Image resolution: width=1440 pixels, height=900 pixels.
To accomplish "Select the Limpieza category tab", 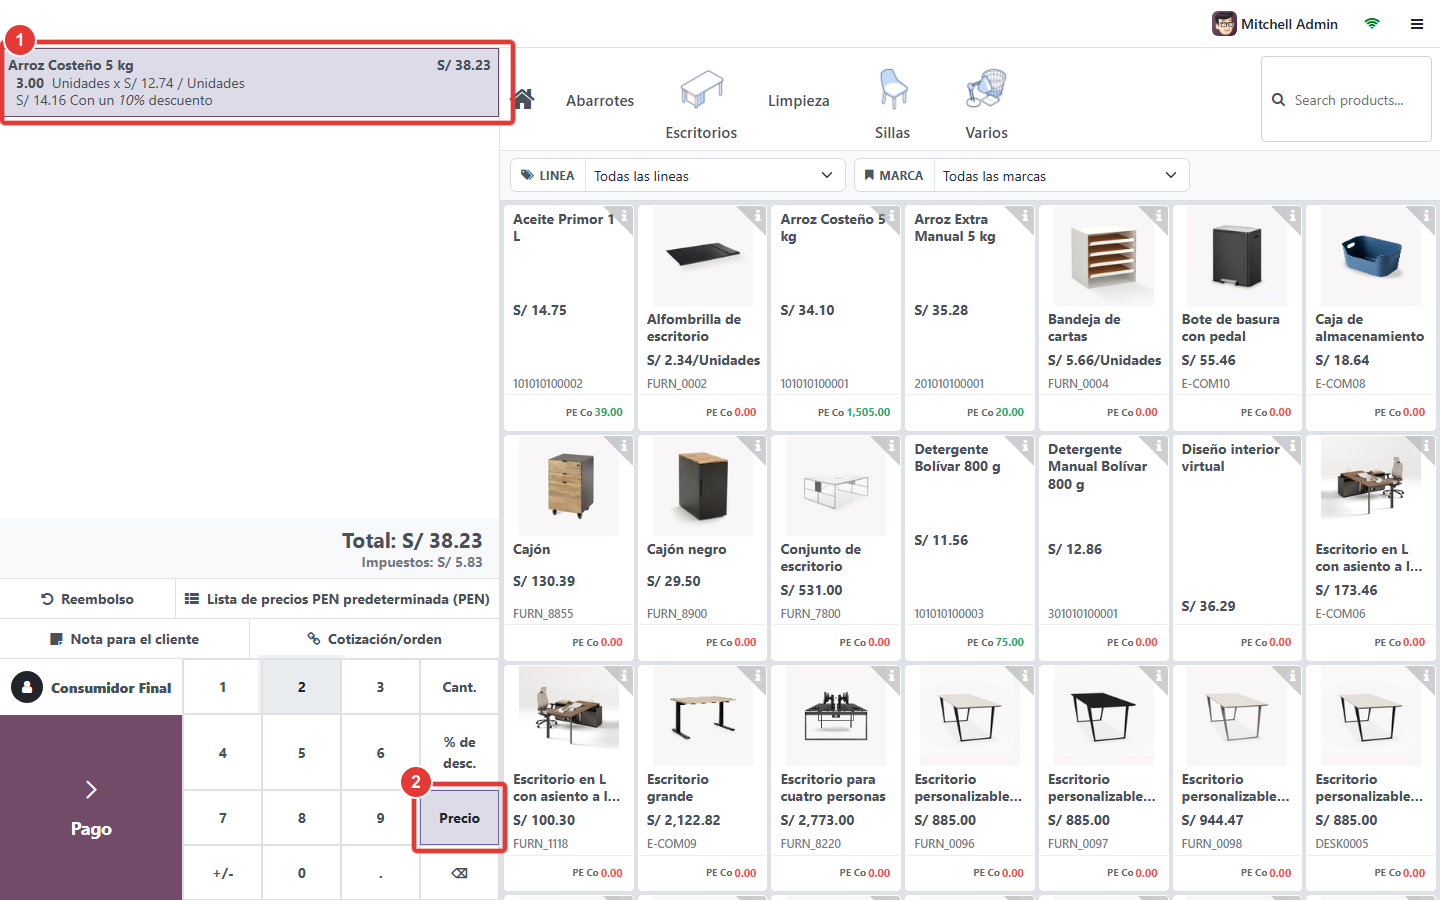I will (798, 100).
